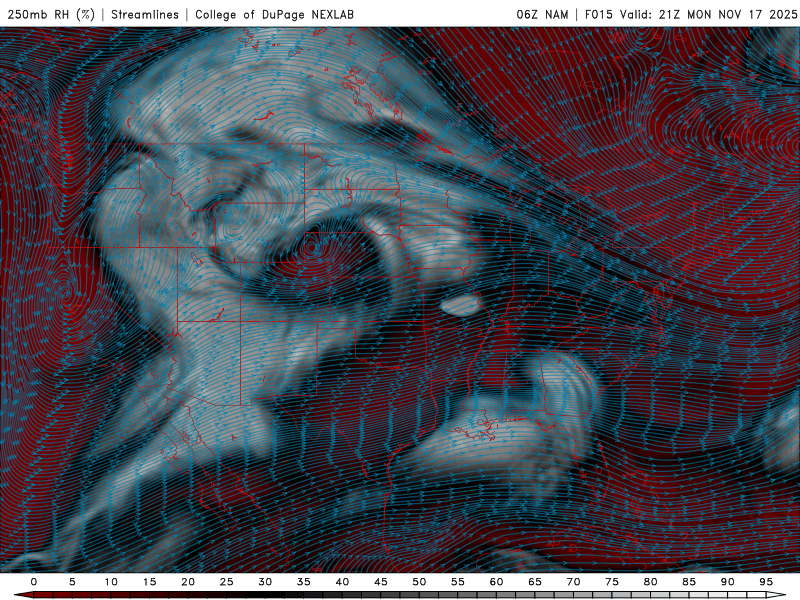This screenshot has height=600, width=800.
Task: Click the right arrow end of color bar
Action: (776, 595)
